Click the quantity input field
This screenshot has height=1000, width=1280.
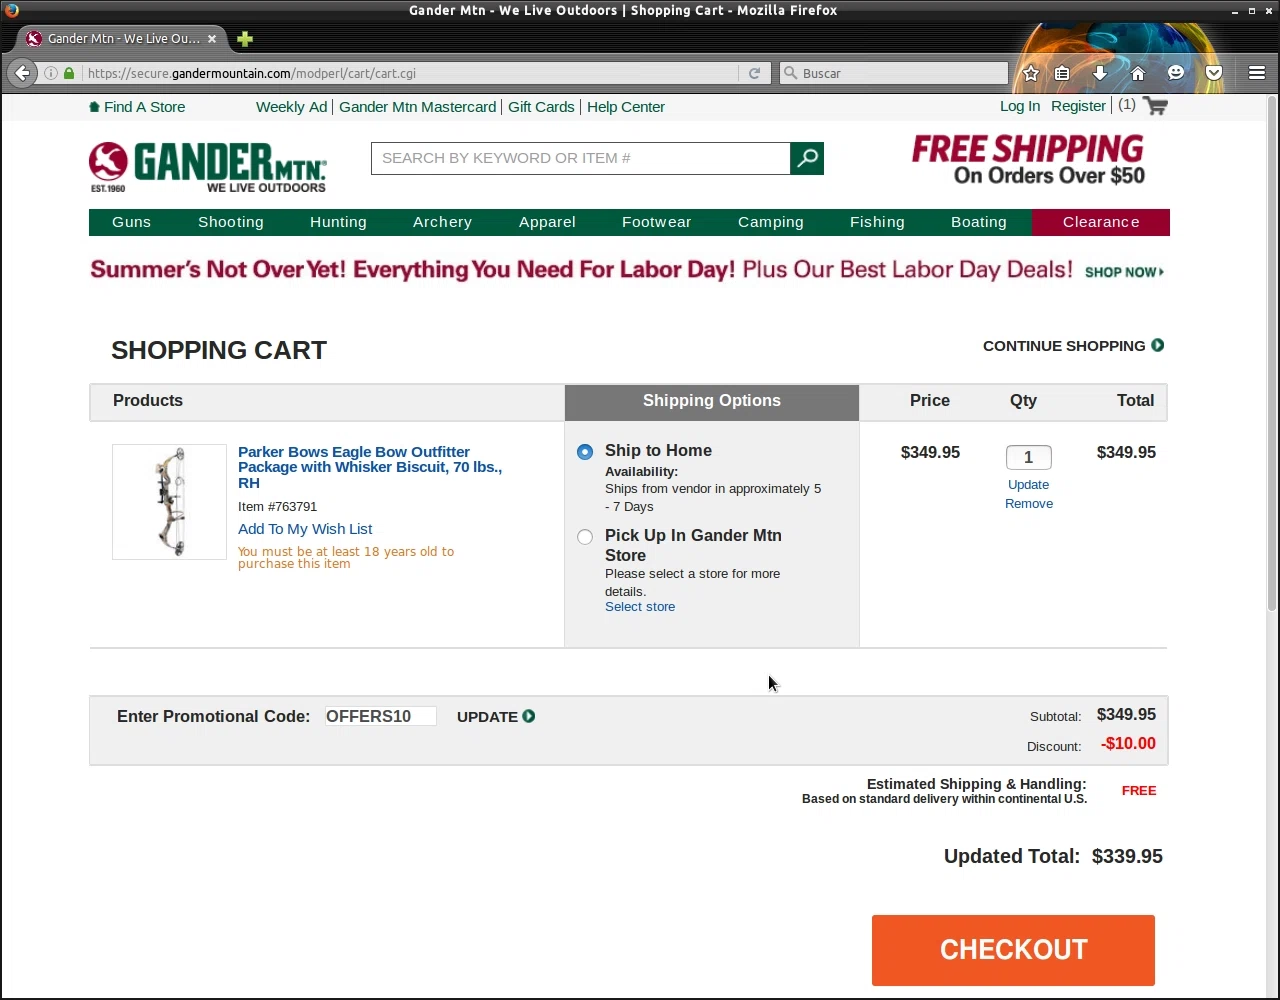(x=1028, y=457)
